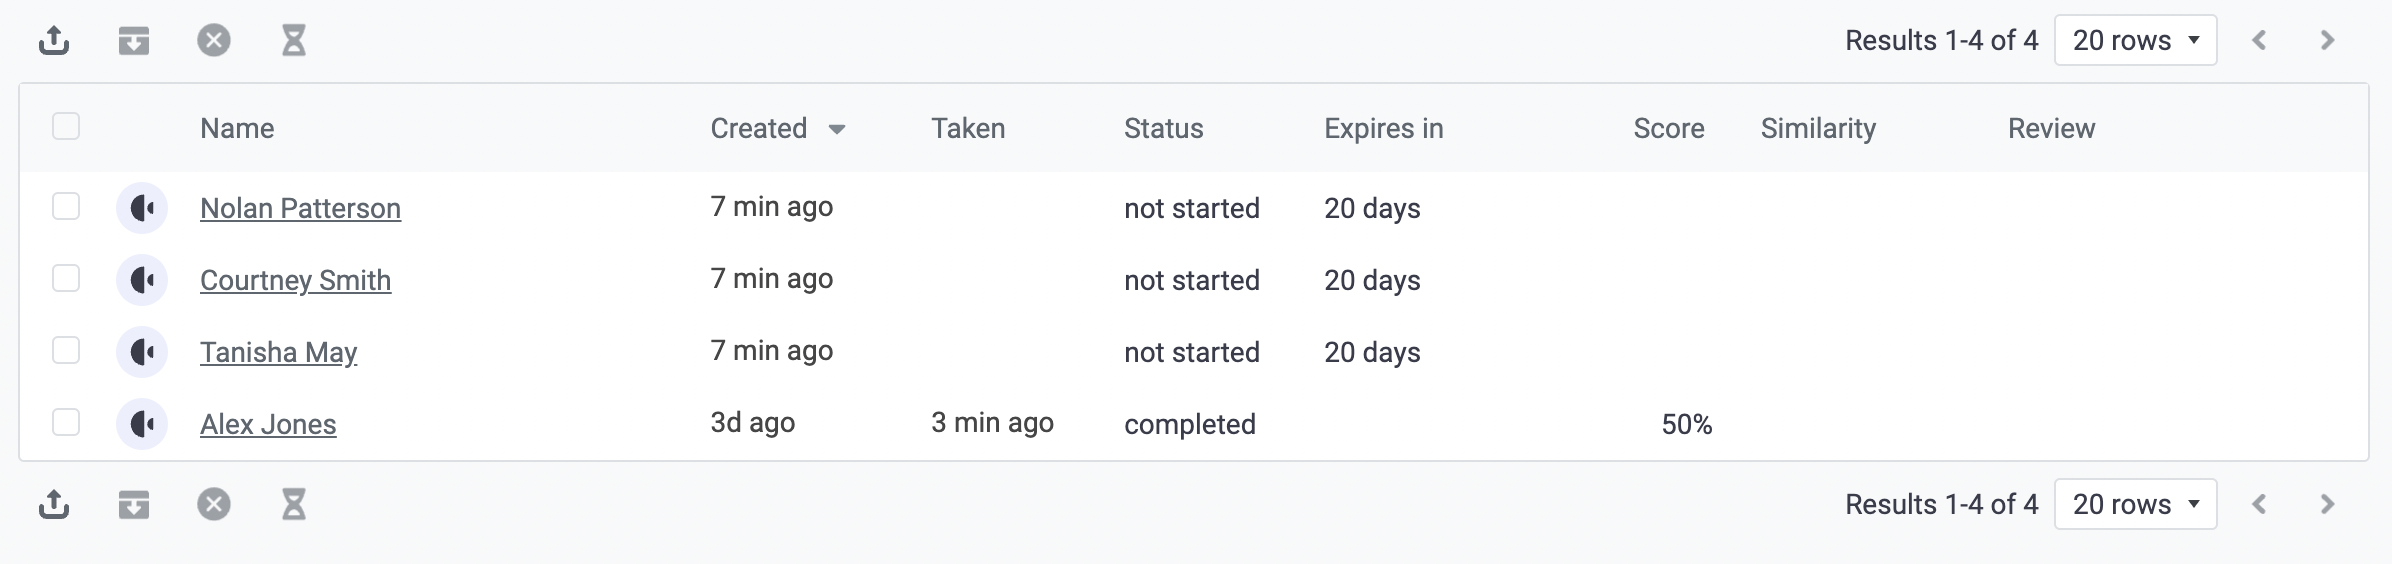This screenshot has height=564, width=2392.
Task: Tick the select-all checkbox in the header
Action: 66,127
